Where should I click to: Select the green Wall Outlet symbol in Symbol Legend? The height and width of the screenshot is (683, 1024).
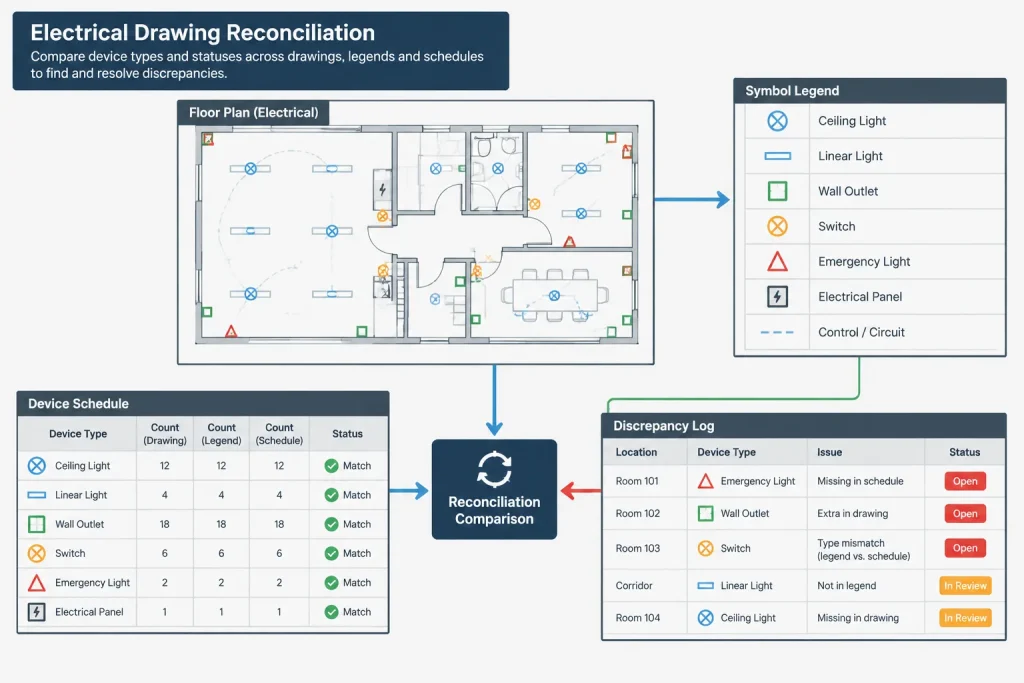pyautogui.click(x=777, y=191)
